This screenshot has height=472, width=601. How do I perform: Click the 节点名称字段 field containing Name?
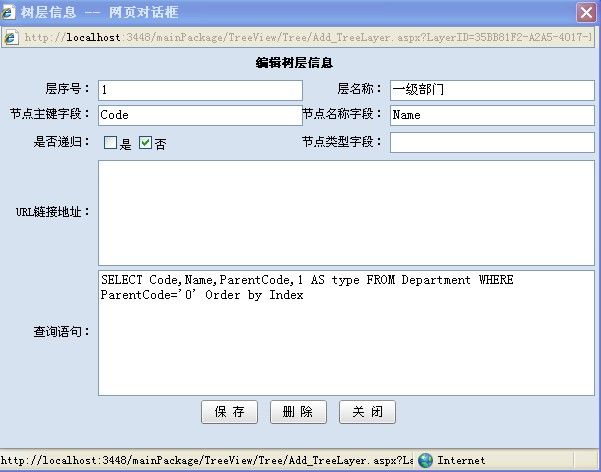coord(493,115)
